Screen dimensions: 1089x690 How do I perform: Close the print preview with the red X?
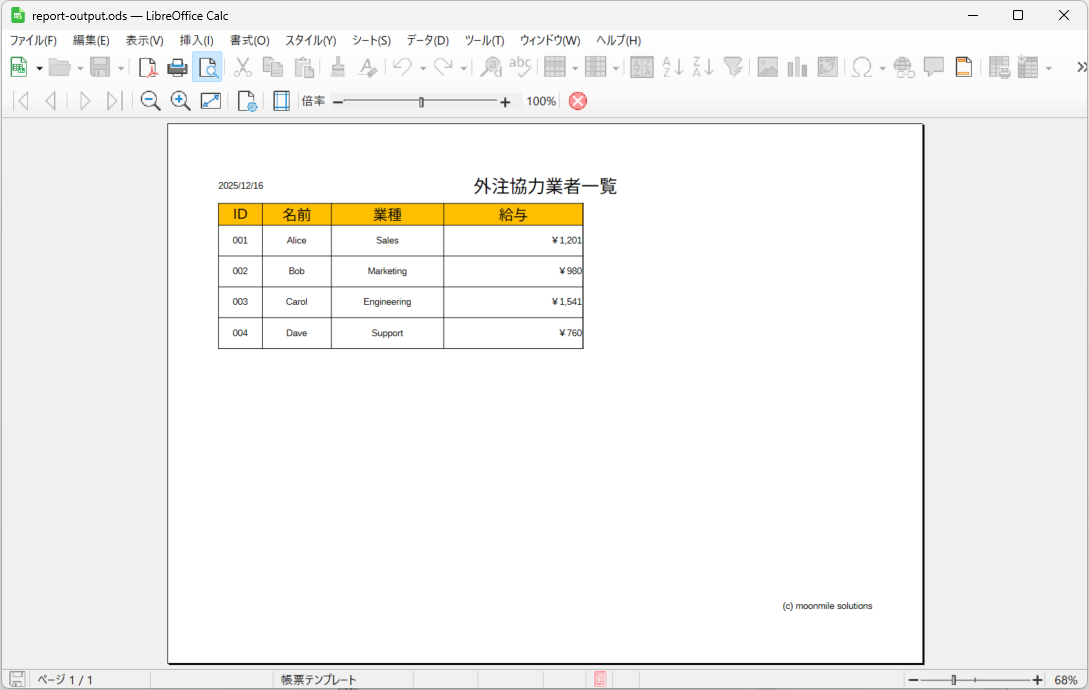pyautogui.click(x=578, y=101)
